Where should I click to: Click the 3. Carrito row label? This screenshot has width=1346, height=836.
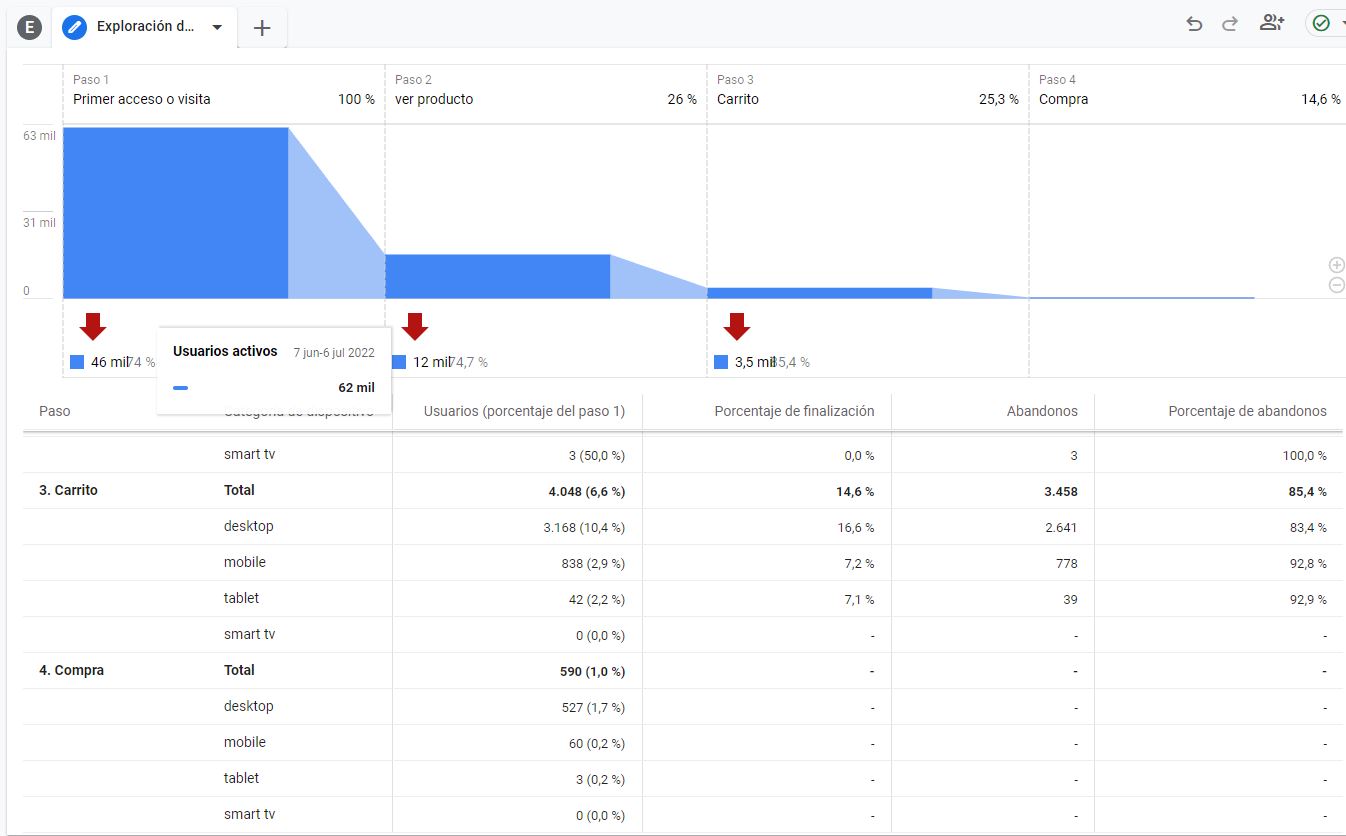[x=69, y=490]
